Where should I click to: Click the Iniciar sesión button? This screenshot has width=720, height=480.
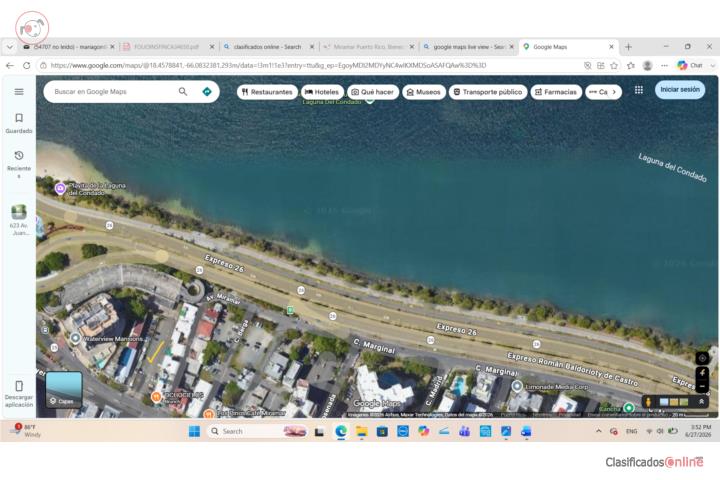(x=680, y=90)
